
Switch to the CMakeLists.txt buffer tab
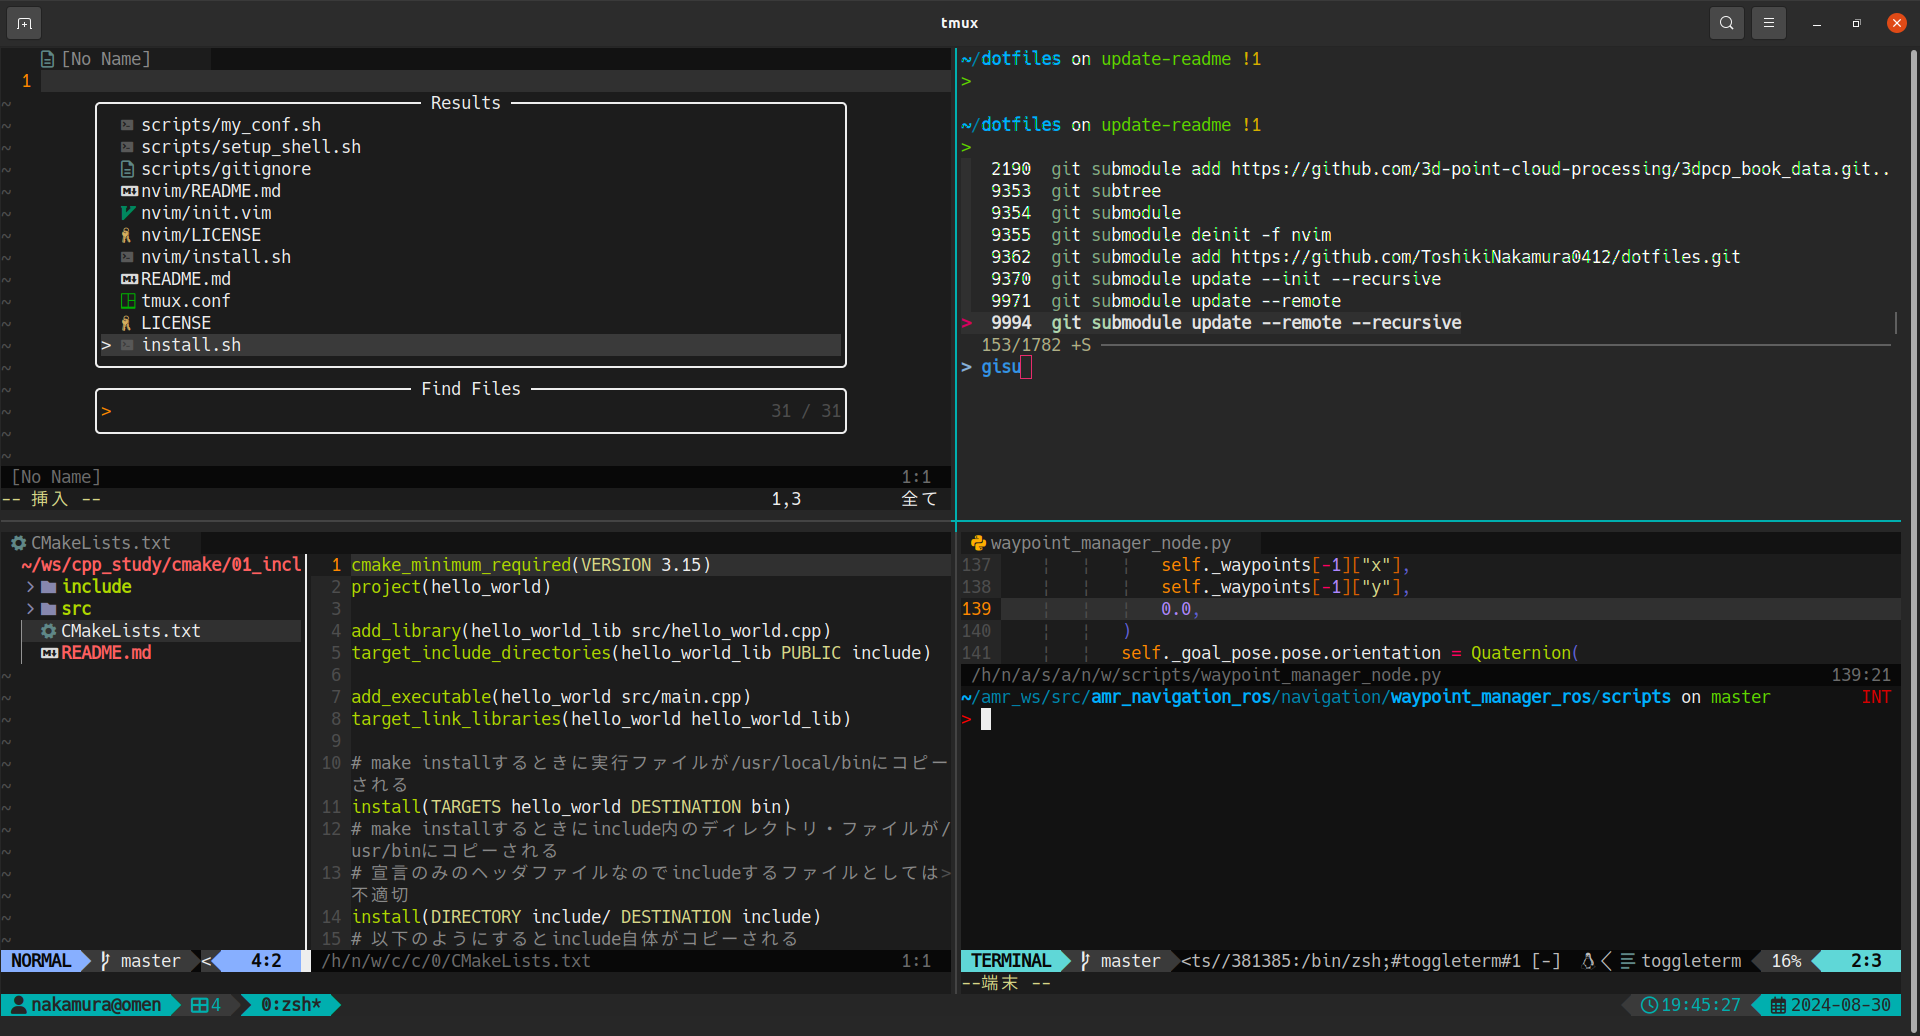[x=101, y=543]
